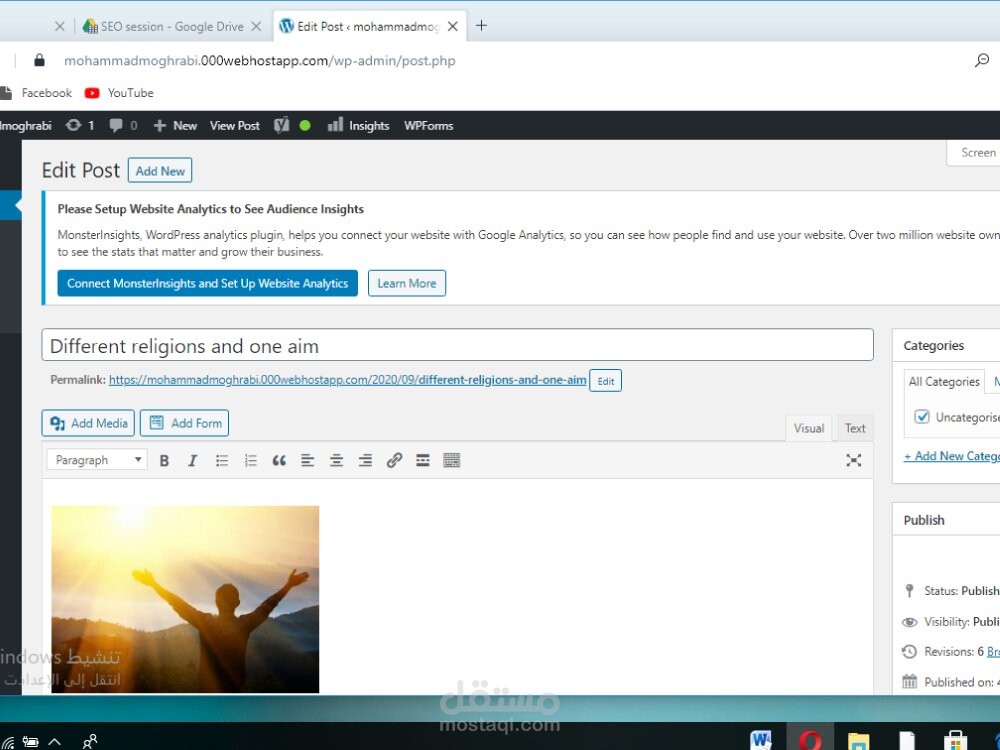This screenshot has height=750, width=1000.
Task: Apply blockquote formatting
Action: click(279, 460)
